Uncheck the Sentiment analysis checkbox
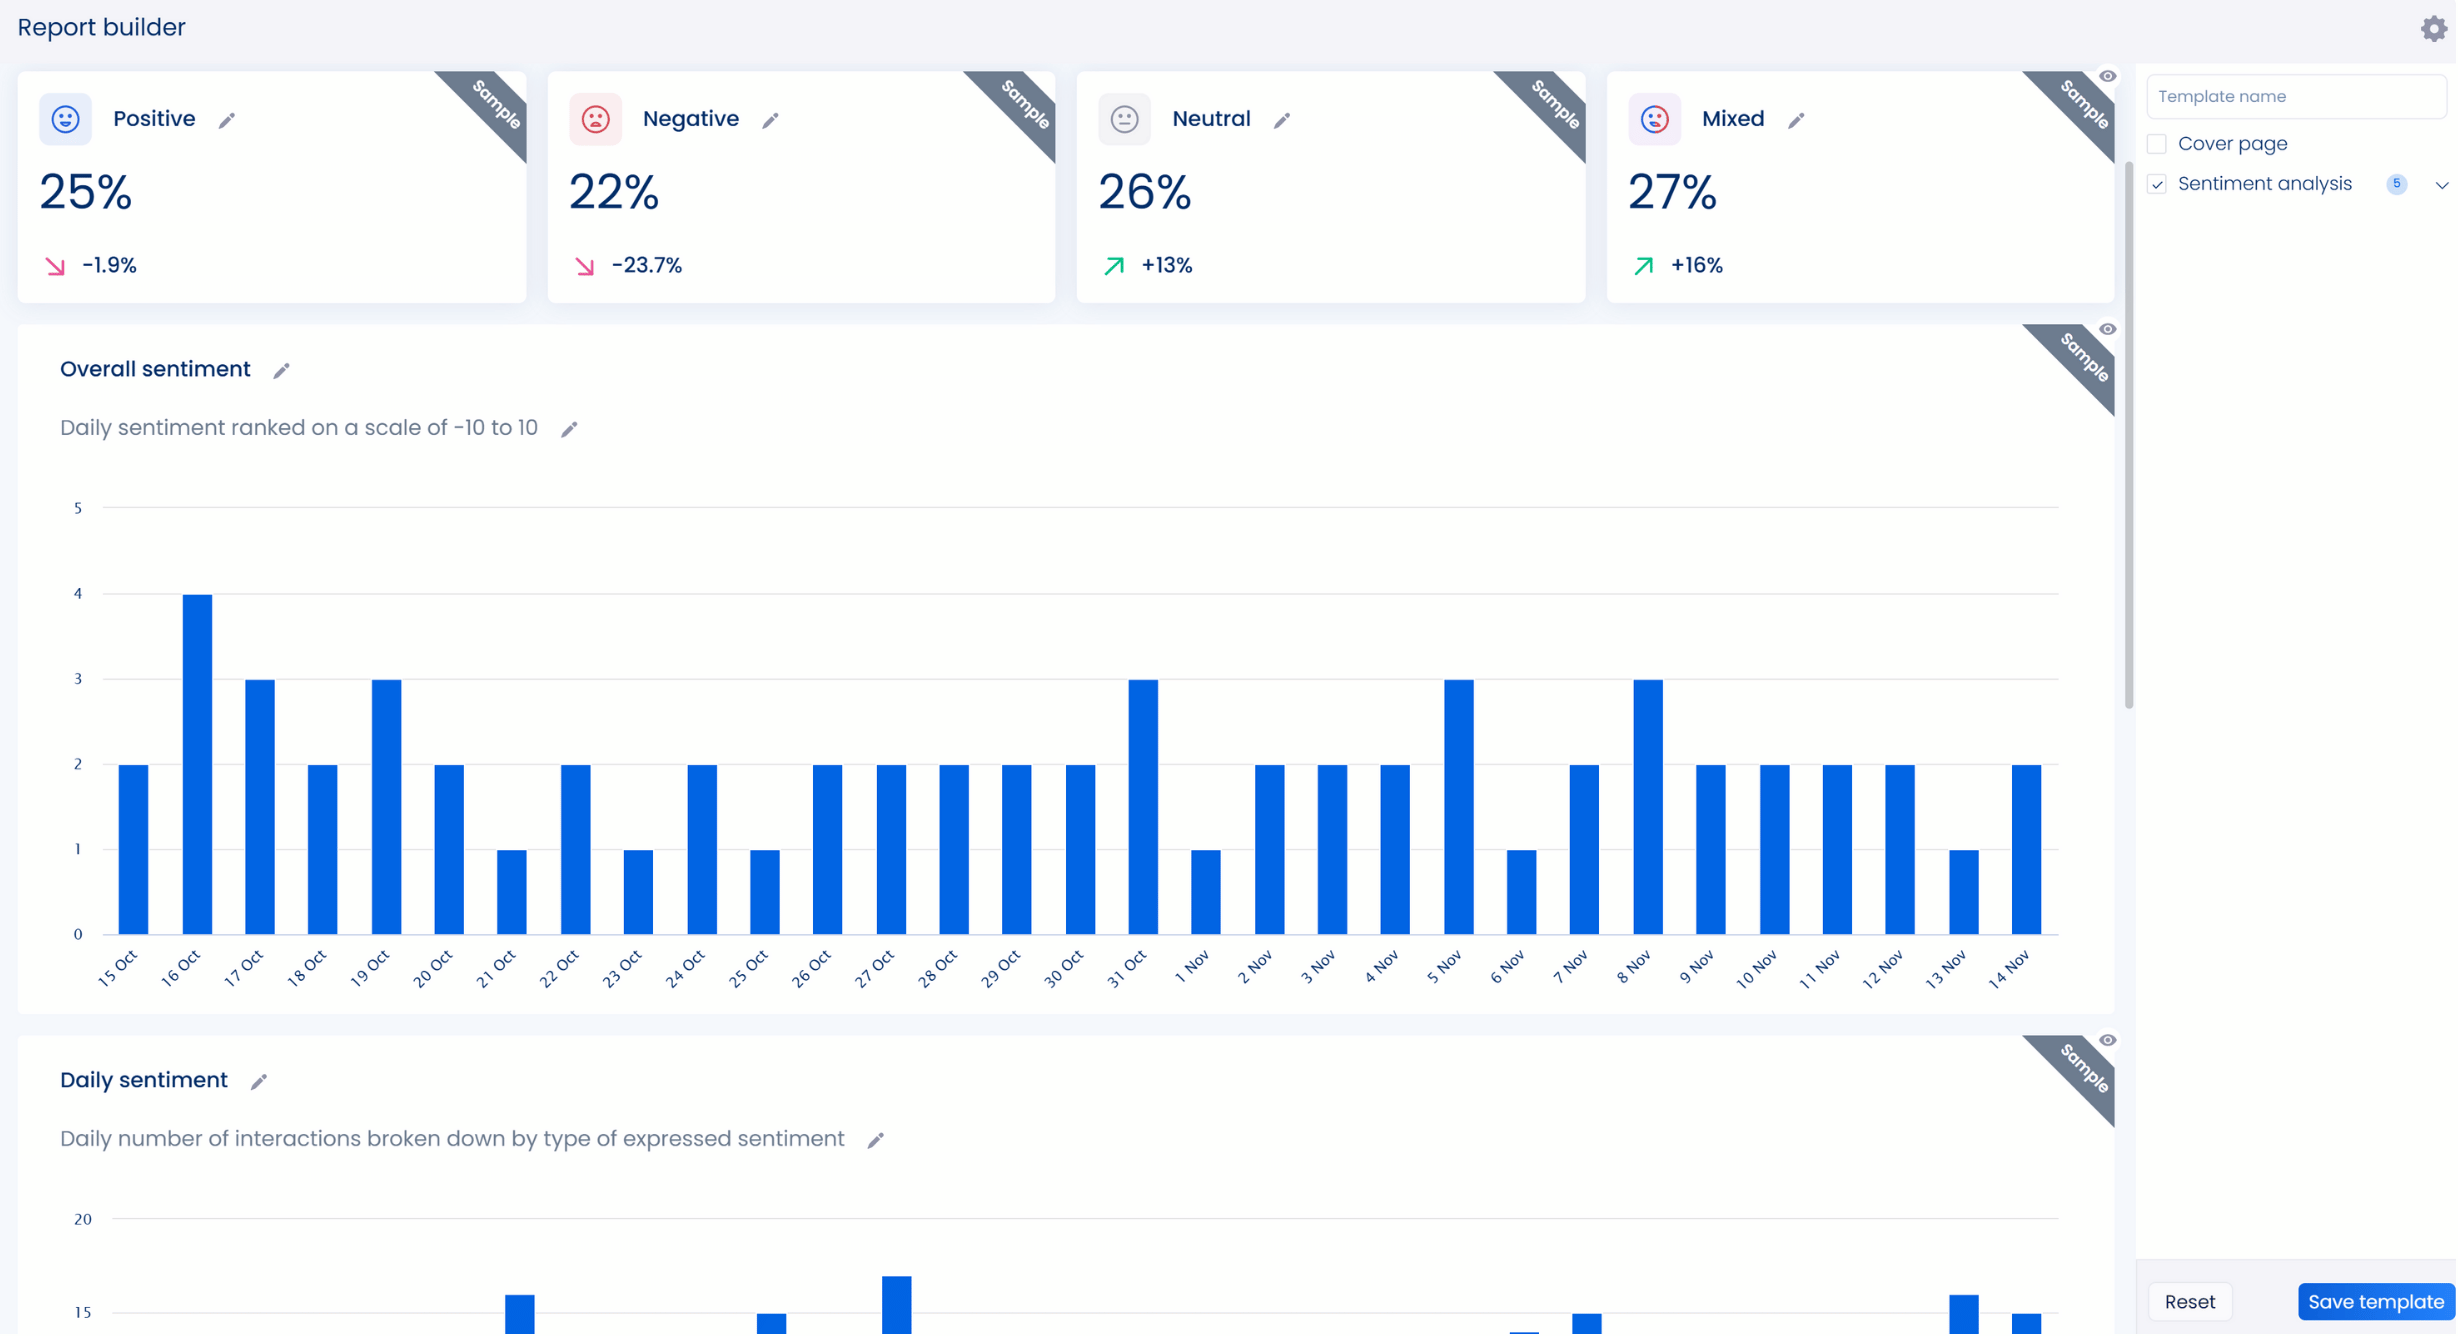This screenshot has height=1336, width=2458. point(2157,185)
